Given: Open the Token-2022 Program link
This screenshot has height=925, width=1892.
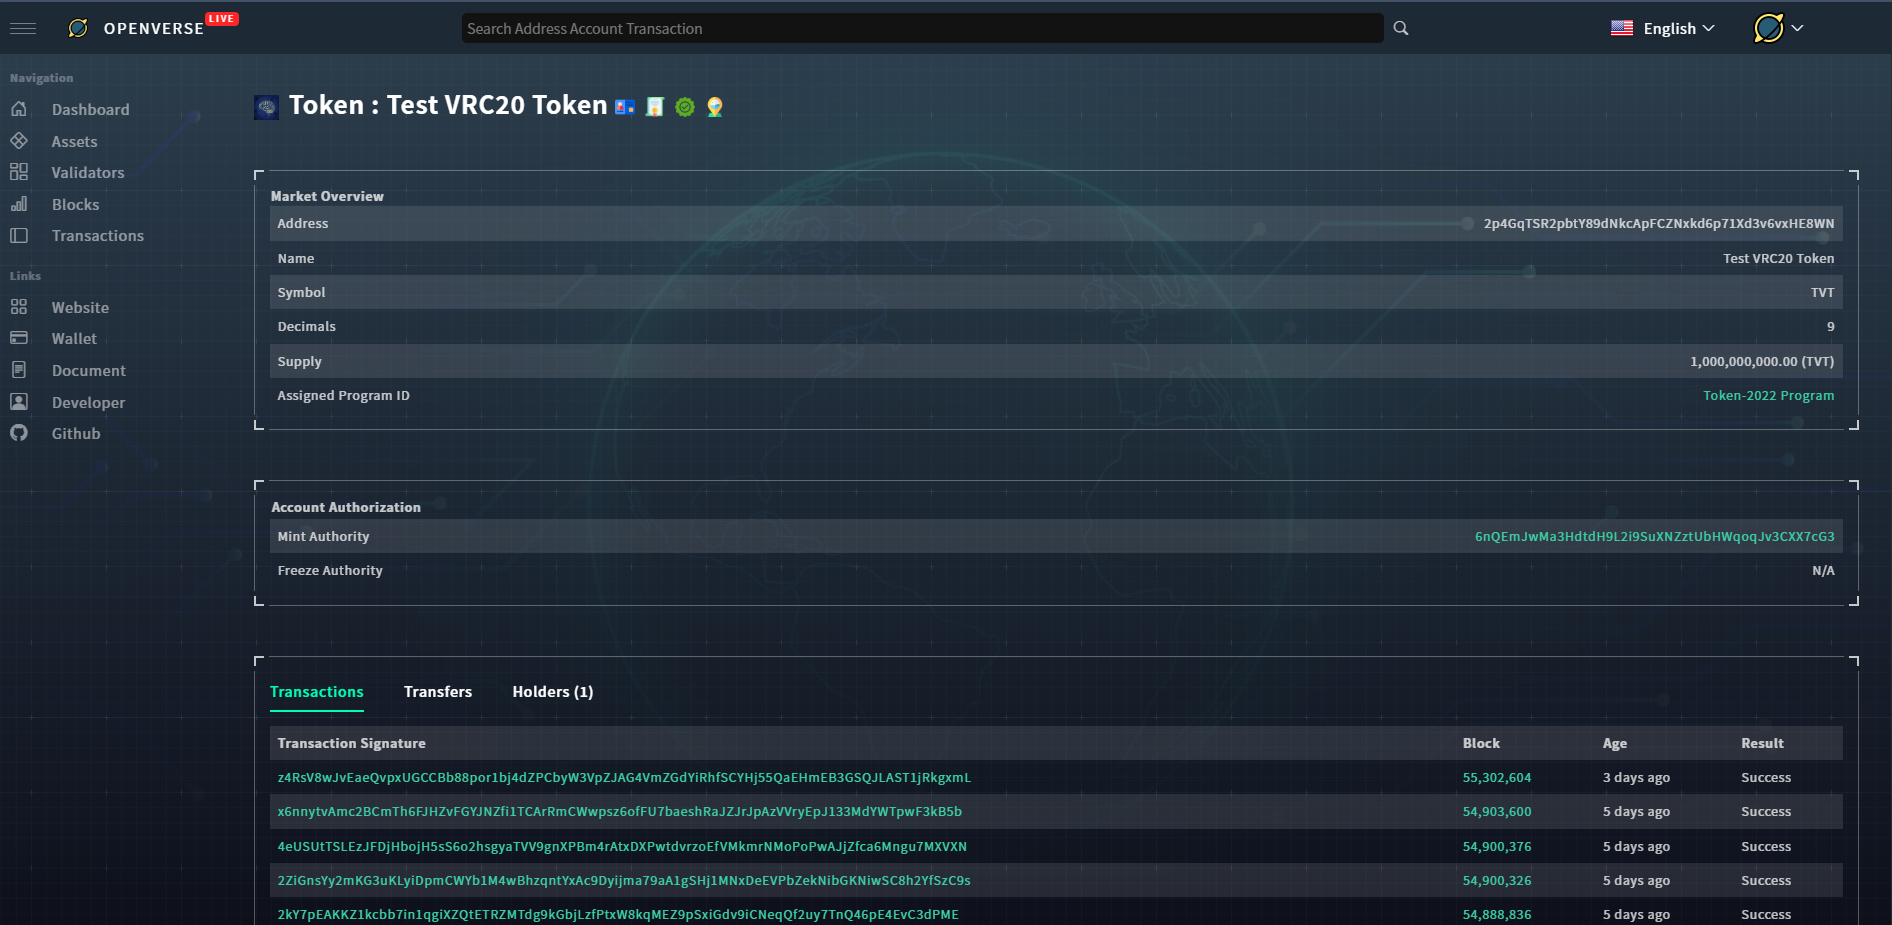Looking at the screenshot, I should pyautogui.click(x=1768, y=396).
